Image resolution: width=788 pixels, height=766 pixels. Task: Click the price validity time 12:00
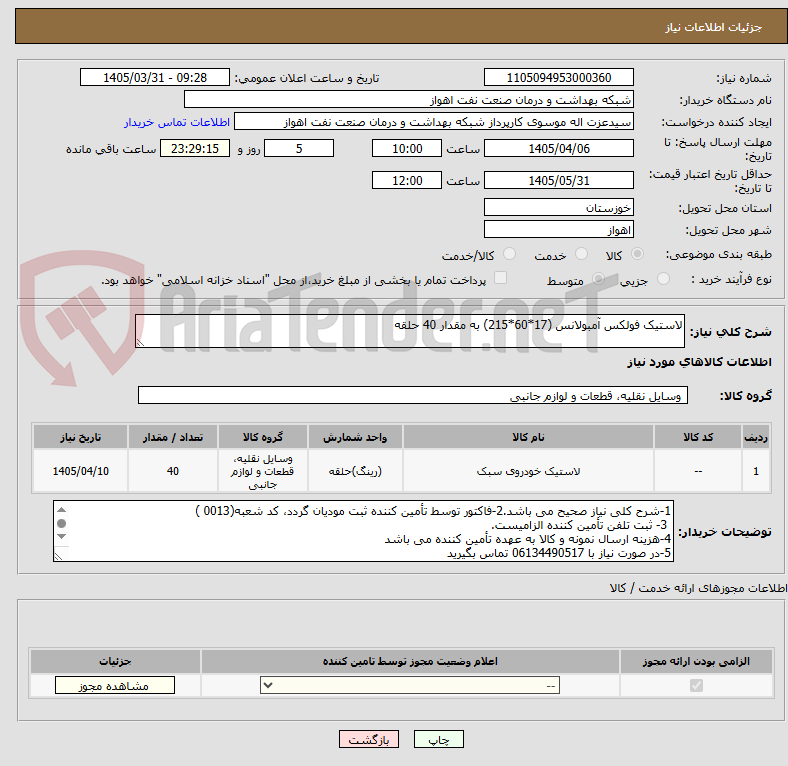click(x=407, y=180)
